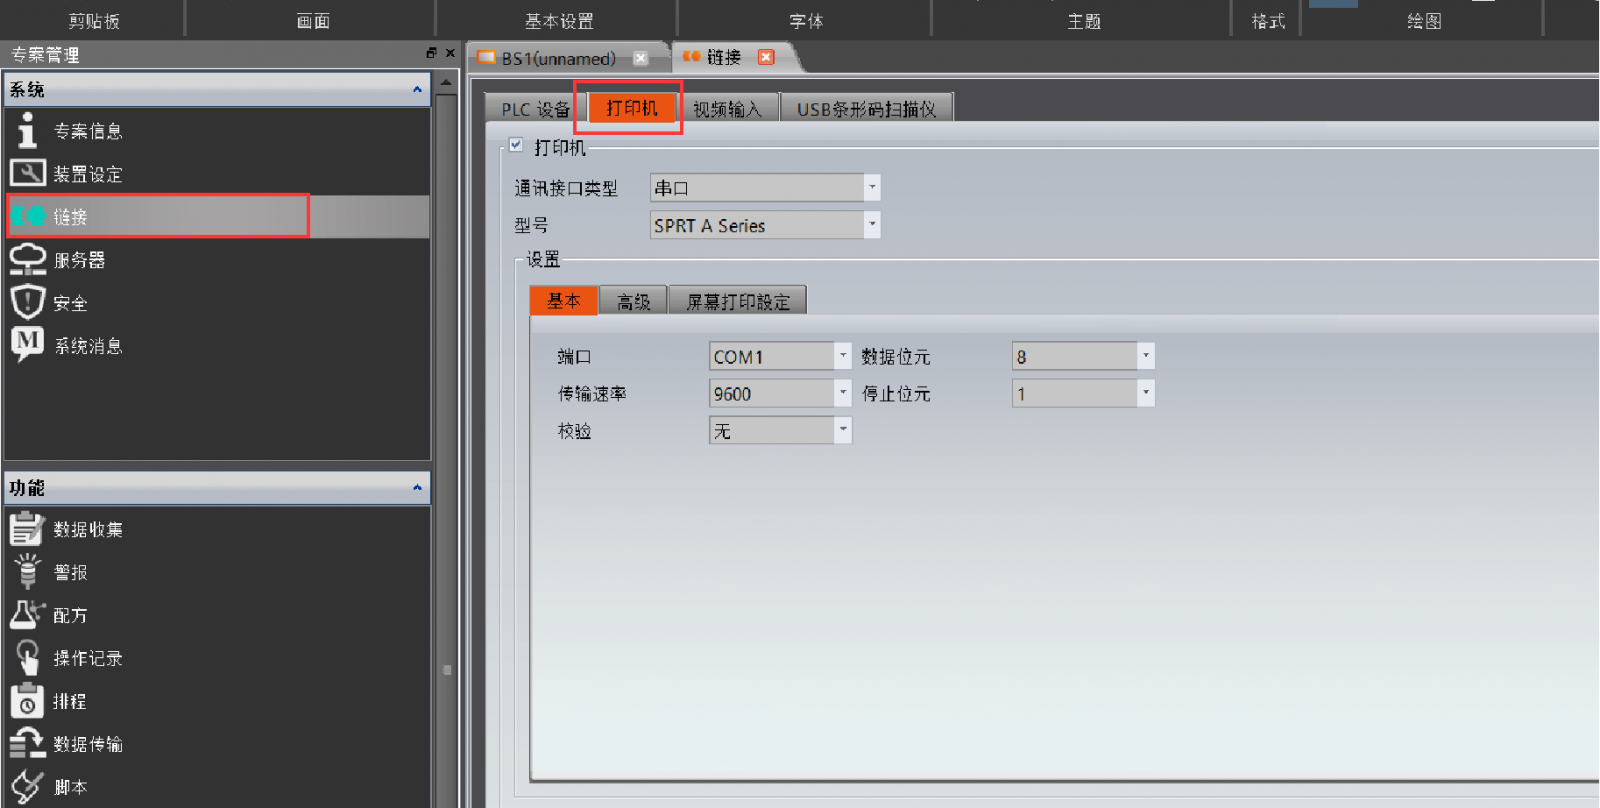
Task: Open the 传输速率 9600 dropdown
Action: (x=842, y=394)
